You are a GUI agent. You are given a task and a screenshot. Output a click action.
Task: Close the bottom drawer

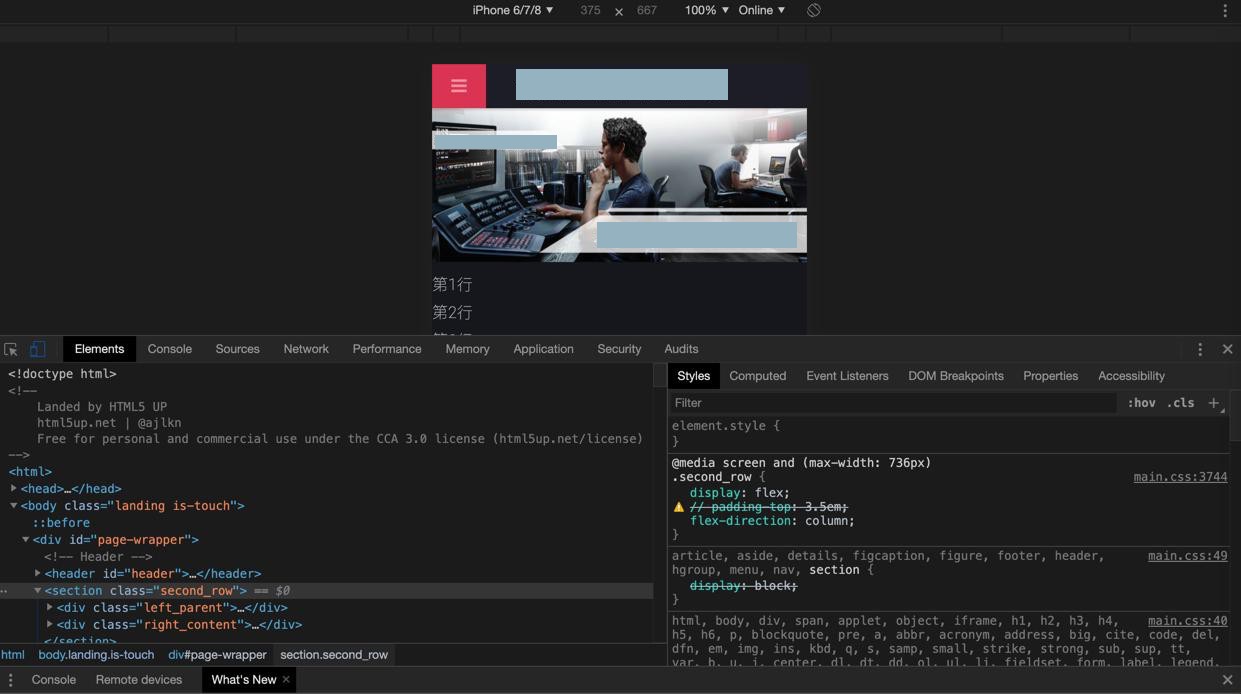[x=1227, y=680]
